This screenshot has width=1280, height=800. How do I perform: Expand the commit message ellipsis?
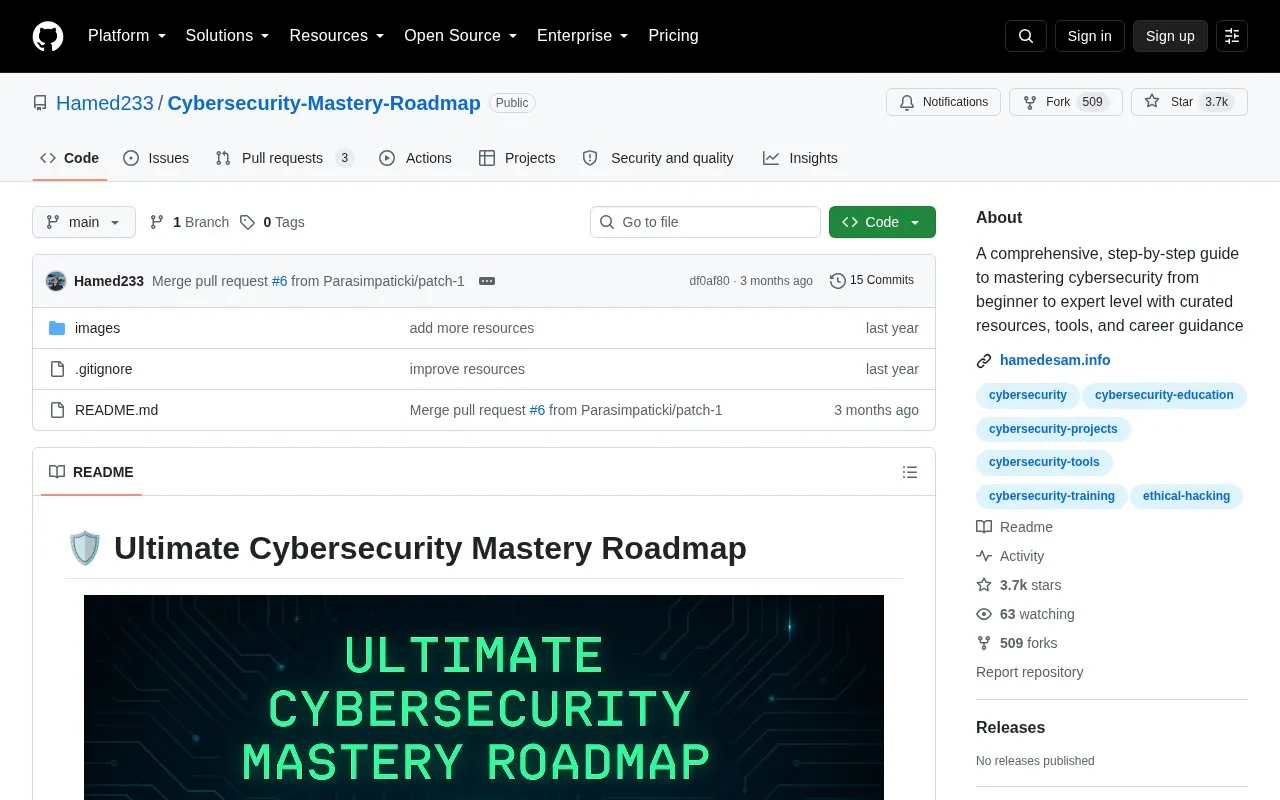coord(487,281)
